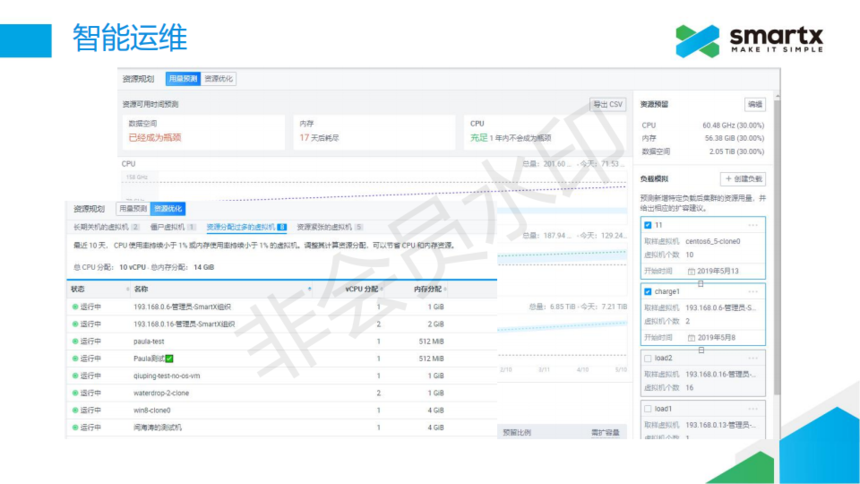The height and width of the screenshot is (484, 860).
Task: Check the load2 checkbox
Action: tap(648, 358)
